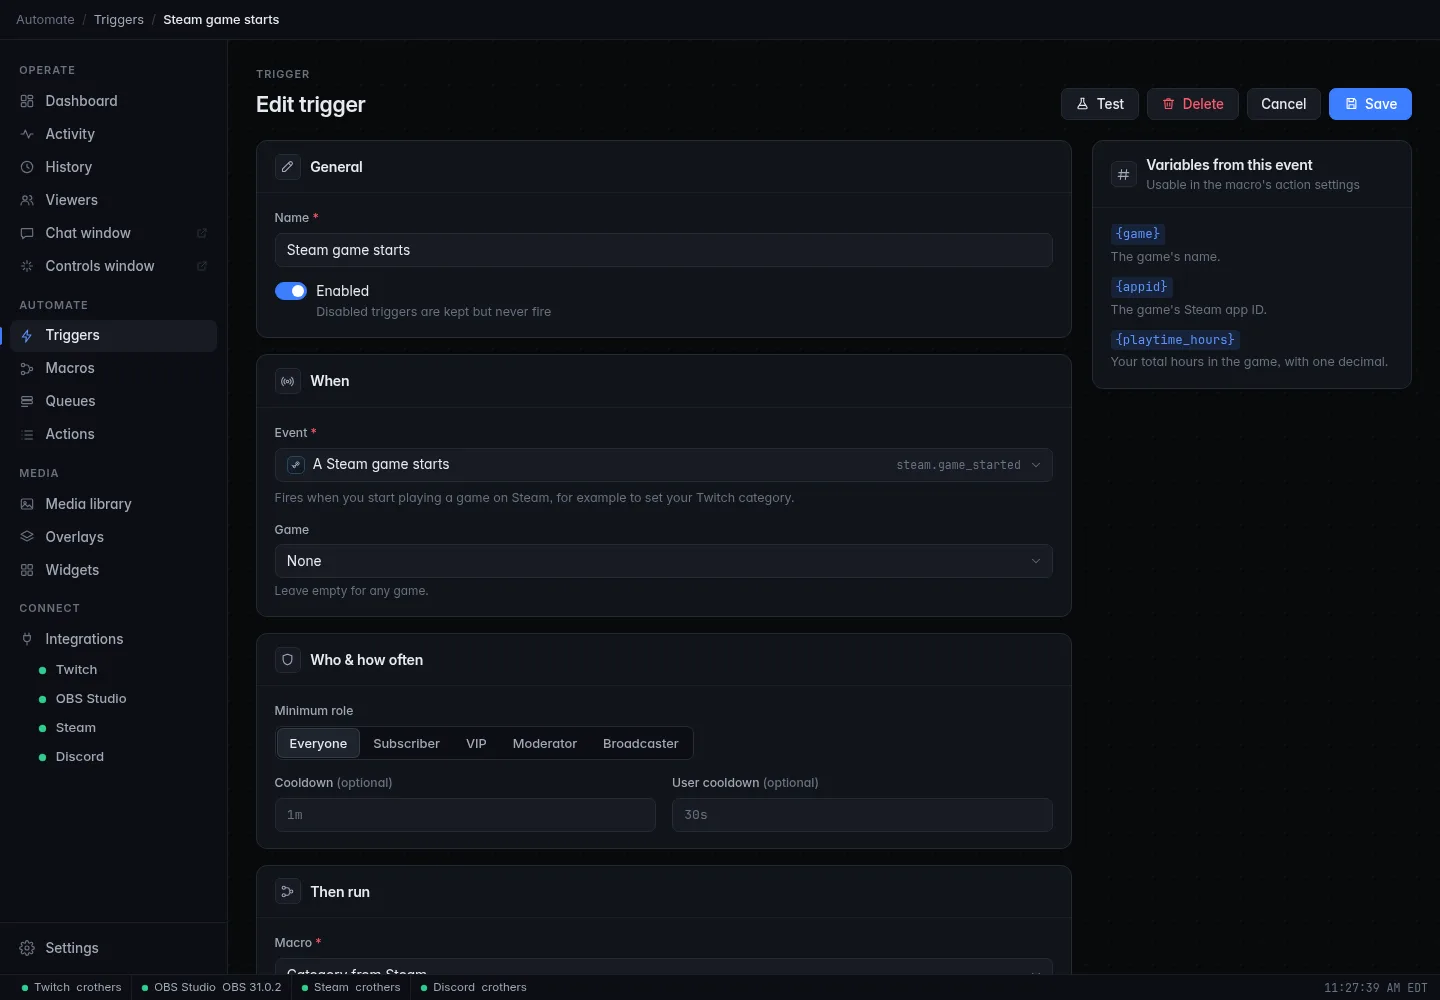This screenshot has width=1440, height=1000.
Task: Click the Widgets grid icon
Action: pyautogui.click(x=27, y=570)
